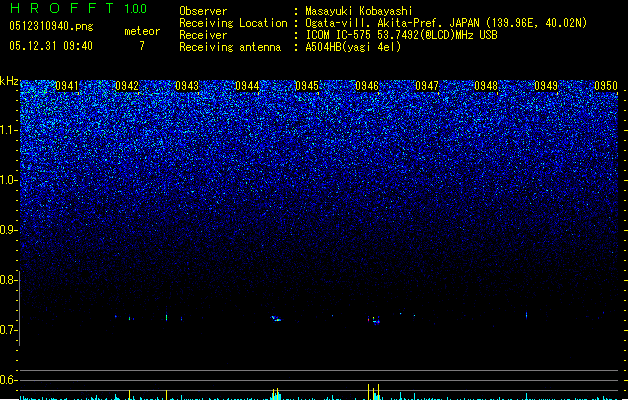Click the Receiver label
629x400 pixels.
tap(203, 35)
